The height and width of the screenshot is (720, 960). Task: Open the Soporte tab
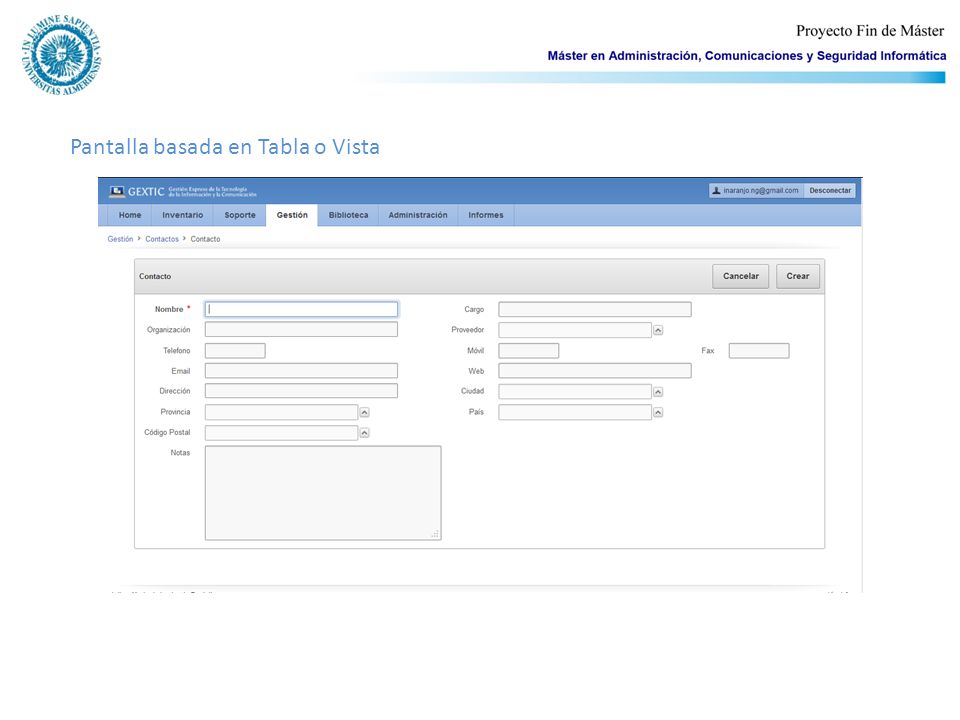(240, 215)
